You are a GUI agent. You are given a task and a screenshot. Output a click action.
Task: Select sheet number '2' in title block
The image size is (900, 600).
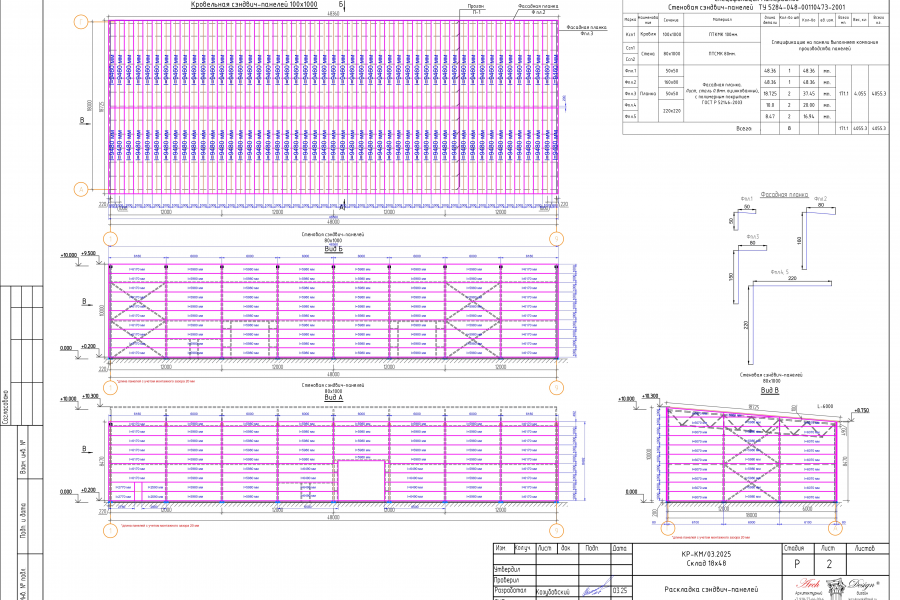(x=829, y=564)
